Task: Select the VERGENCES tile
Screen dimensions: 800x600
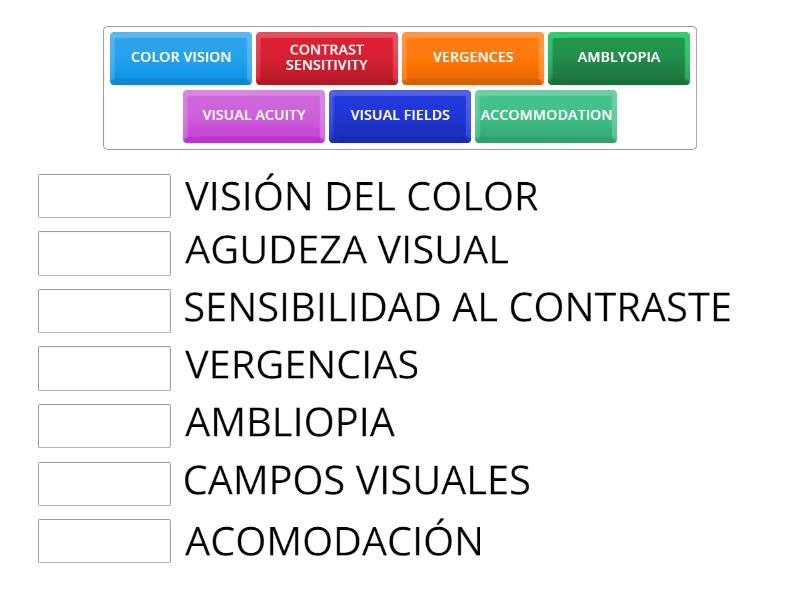Action: click(471, 57)
